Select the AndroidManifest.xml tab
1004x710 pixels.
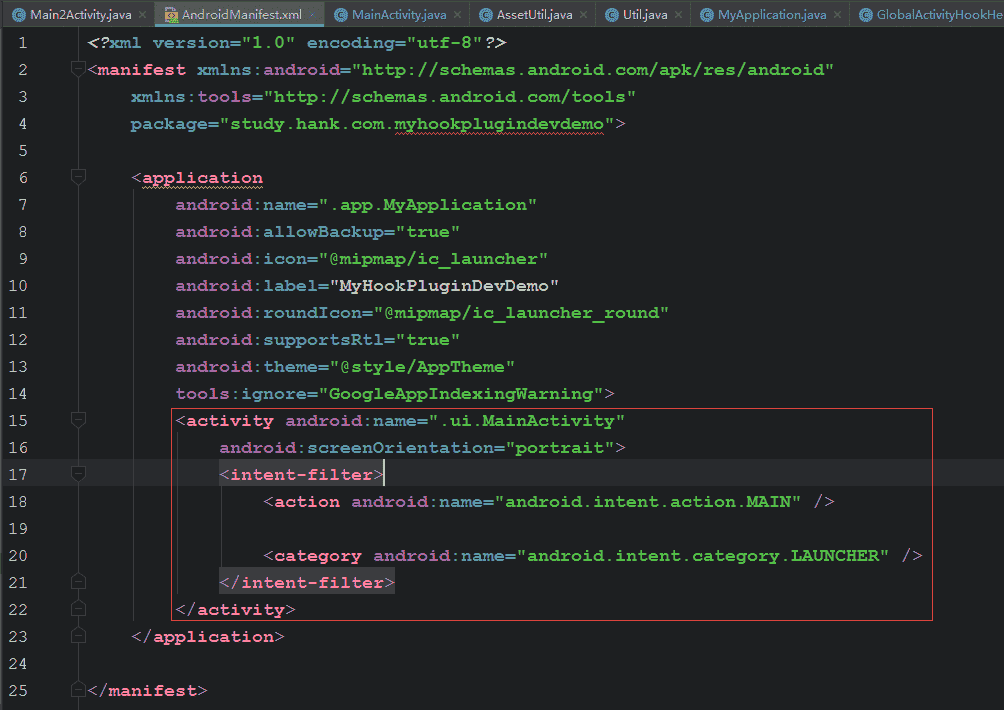pyautogui.click(x=241, y=14)
